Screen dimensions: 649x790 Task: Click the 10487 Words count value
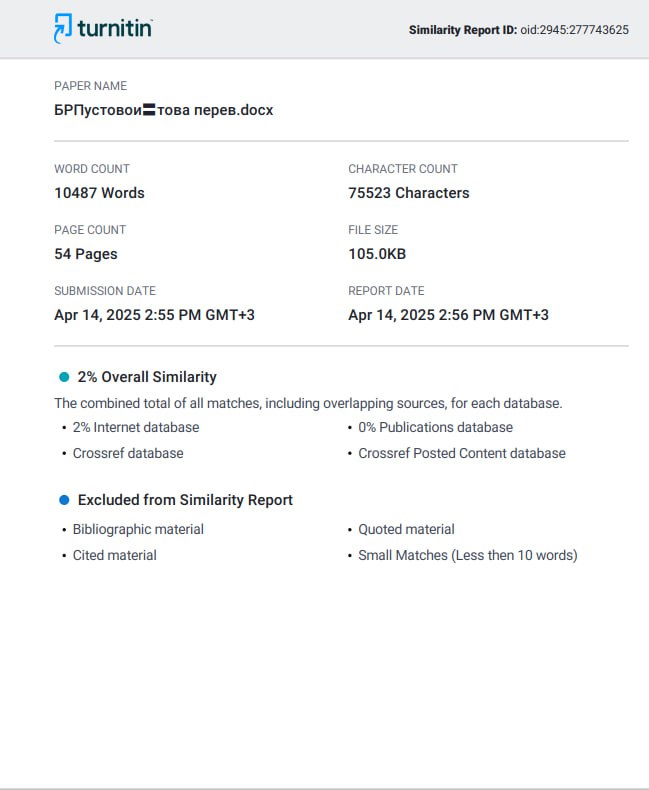[99, 193]
